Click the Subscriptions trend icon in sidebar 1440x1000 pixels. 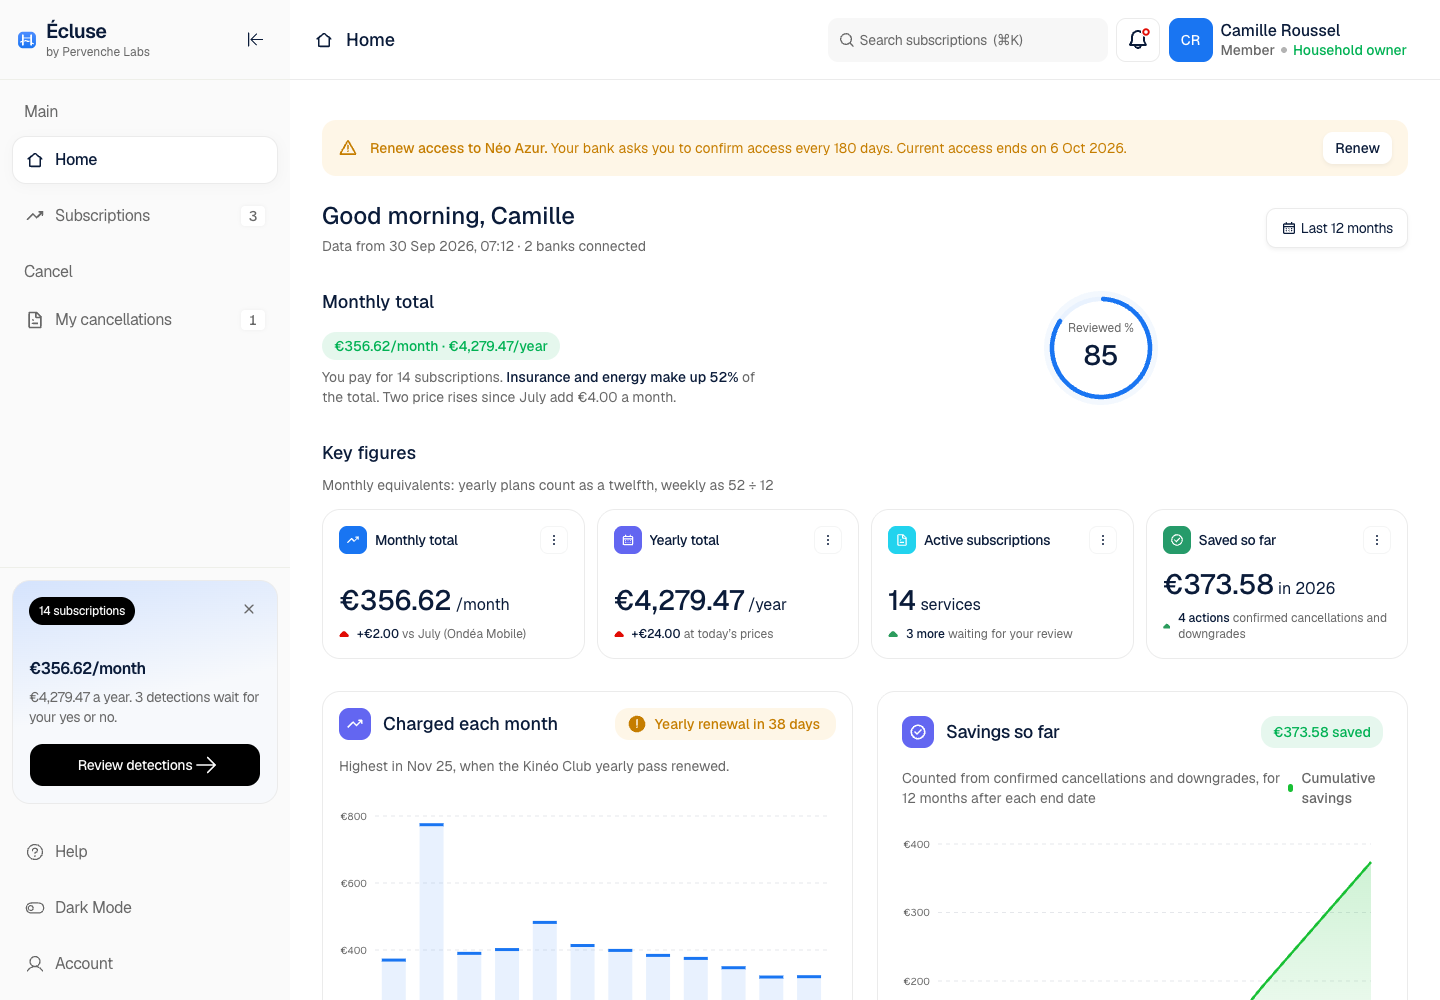pyautogui.click(x=35, y=216)
